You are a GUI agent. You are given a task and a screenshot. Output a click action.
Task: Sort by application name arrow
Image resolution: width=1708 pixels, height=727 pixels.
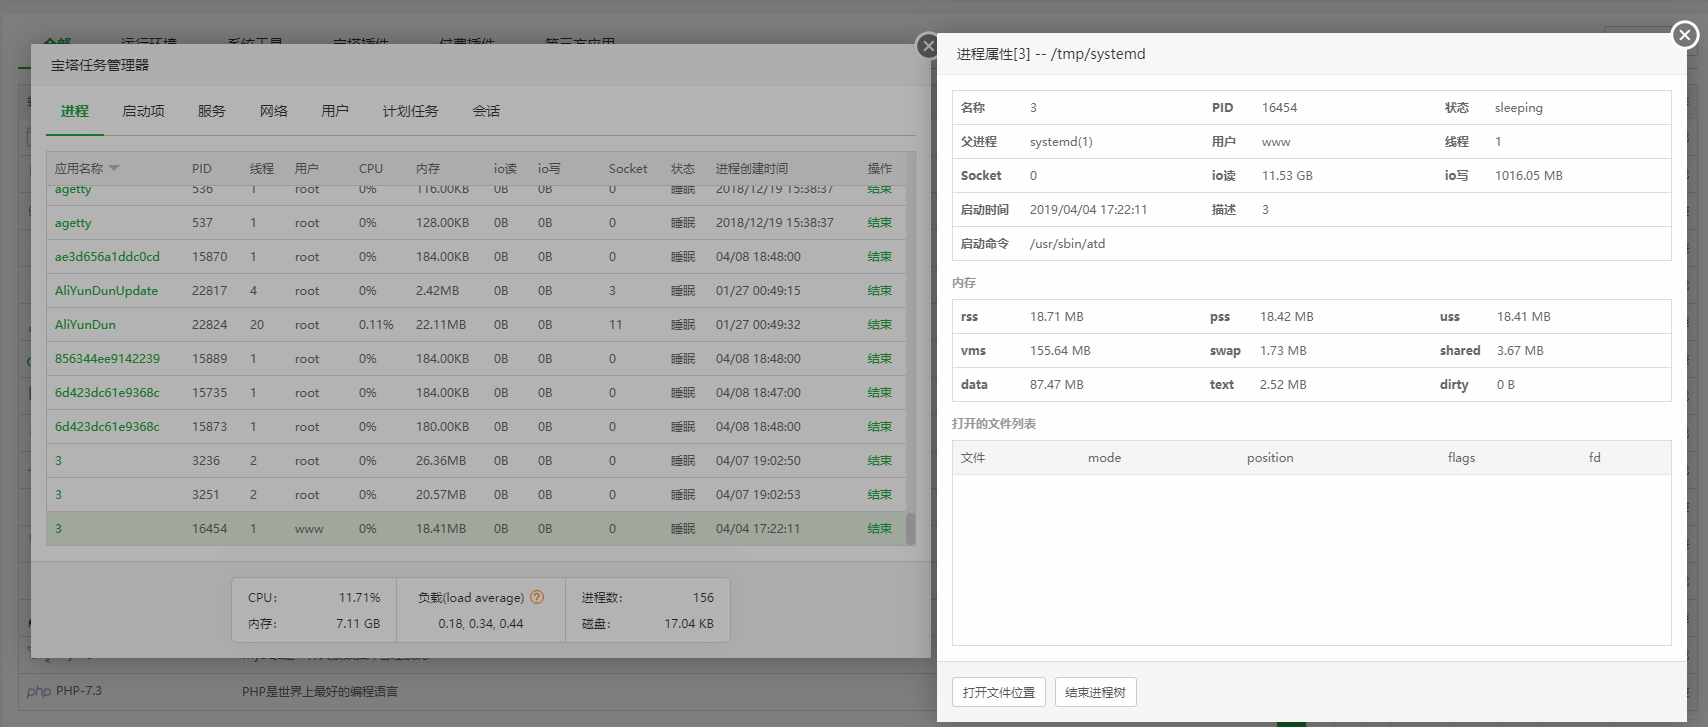[114, 168]
